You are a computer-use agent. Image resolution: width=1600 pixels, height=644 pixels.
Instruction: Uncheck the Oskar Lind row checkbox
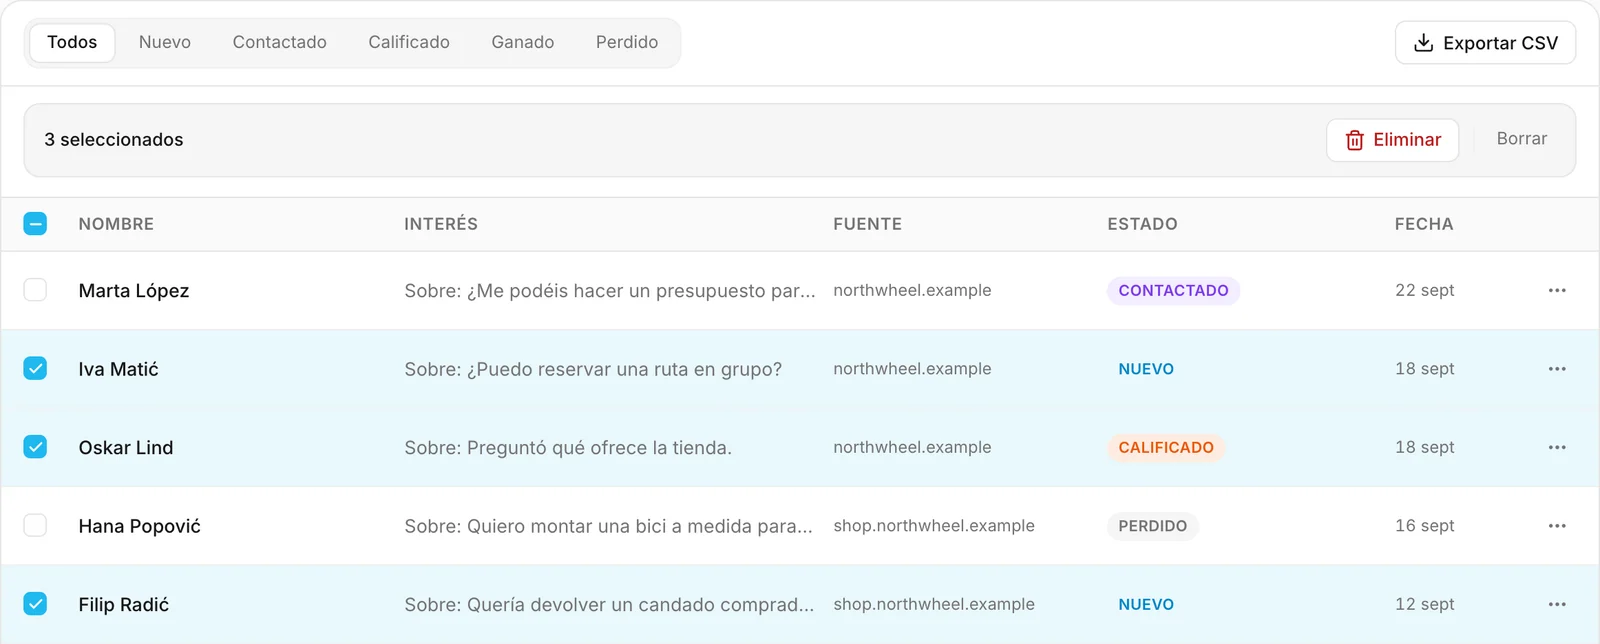coord(35,447)
